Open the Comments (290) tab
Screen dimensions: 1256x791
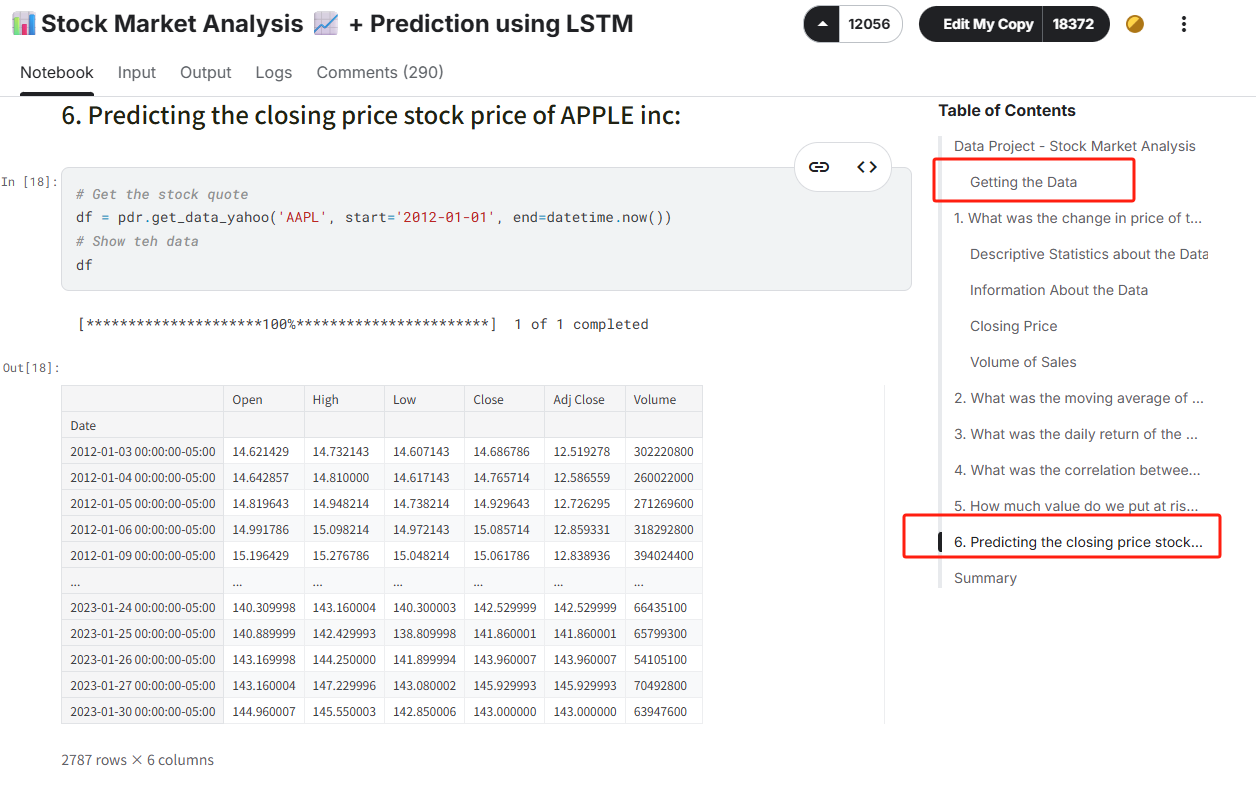point(380,72)
